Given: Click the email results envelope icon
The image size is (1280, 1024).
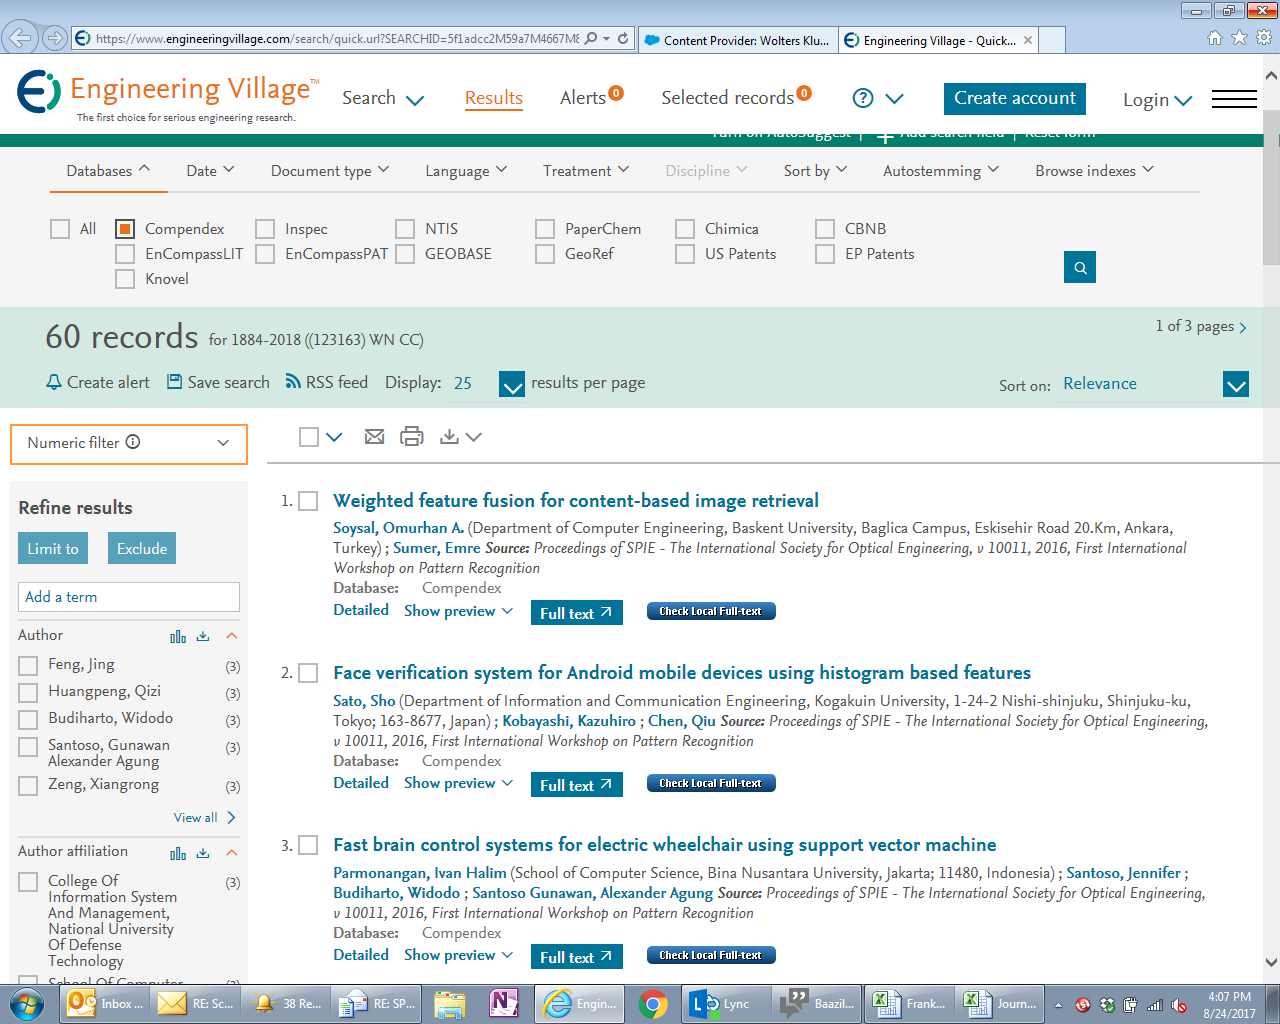Looking at the screenshot, I should pyautogui.click(x=374, y=437).
